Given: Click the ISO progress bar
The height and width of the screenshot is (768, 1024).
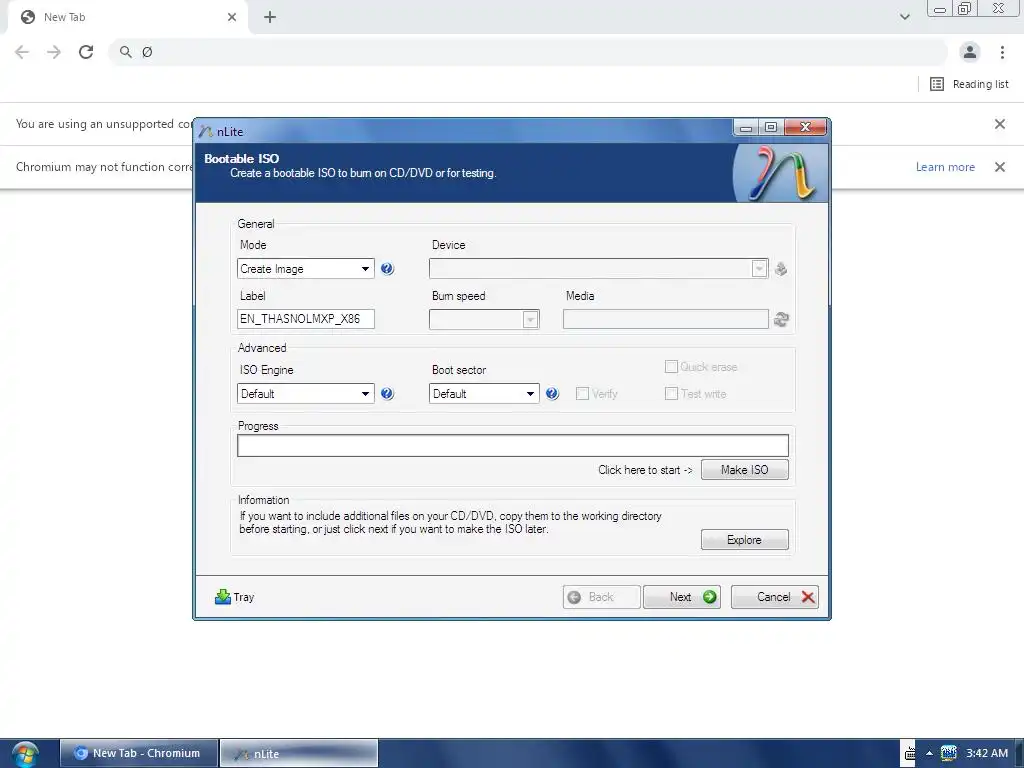Looking at the screenshot, I should tap(513, 445).
